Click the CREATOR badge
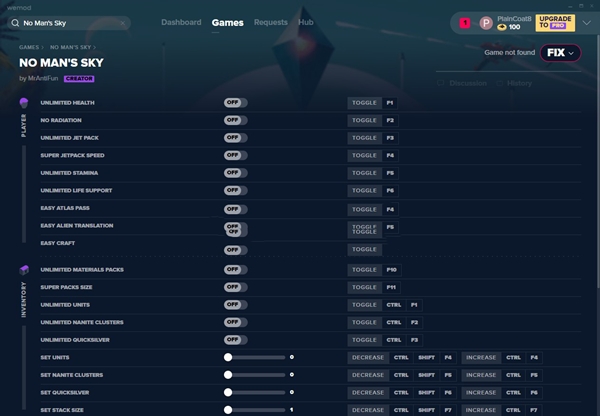Screen dimensions: 600x416 [x=79, y=78]
